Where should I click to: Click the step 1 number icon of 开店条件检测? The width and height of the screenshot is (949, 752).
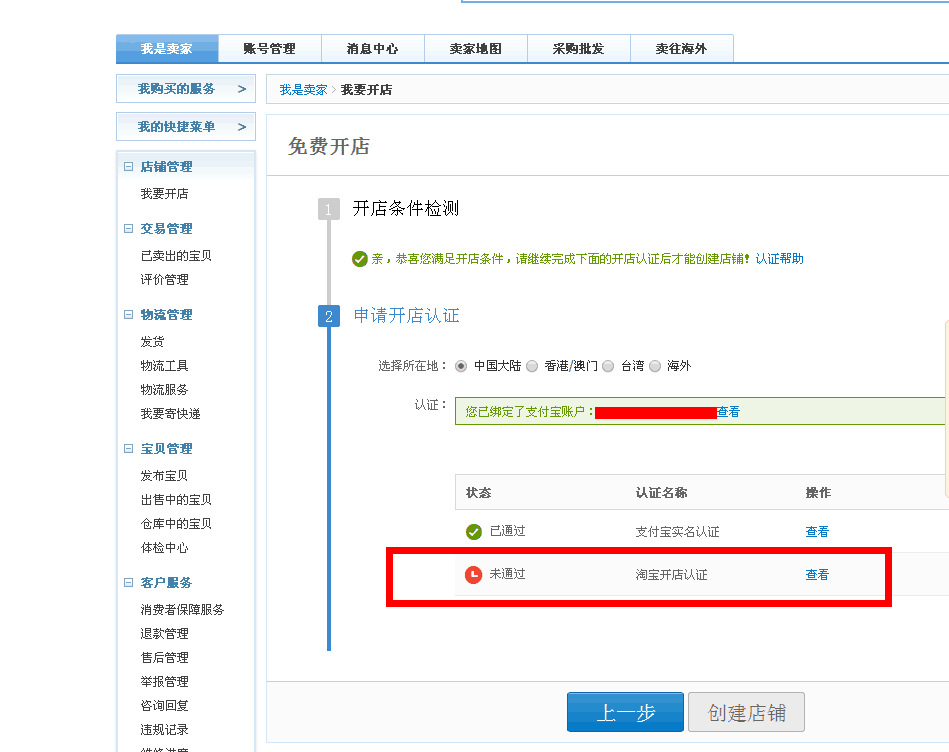pyautogui.click(x=329, y=209)
